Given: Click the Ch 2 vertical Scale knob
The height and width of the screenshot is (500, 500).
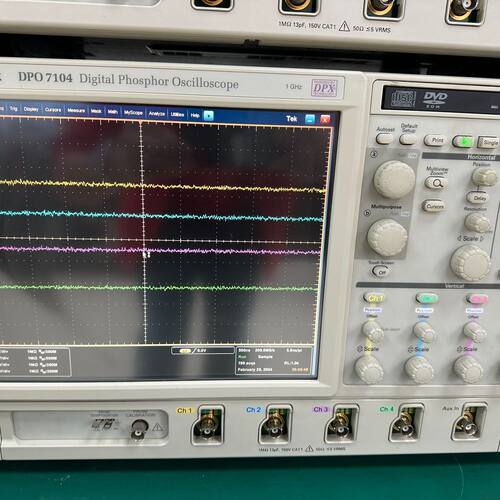Looking at the screenshot, I should pyautogui.click(x=419, y=370).
